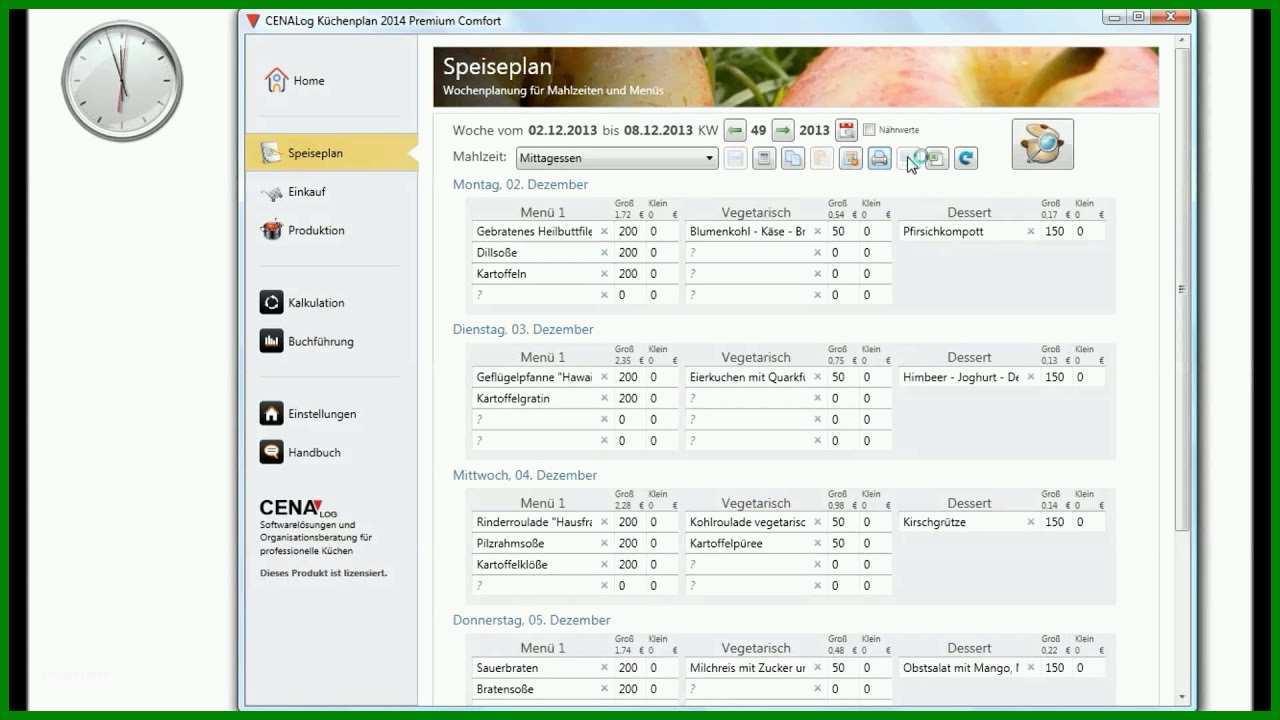Refresh the plan with blue arrow icon
This screenshot has height=720, width=1280.
pos(965,158)
